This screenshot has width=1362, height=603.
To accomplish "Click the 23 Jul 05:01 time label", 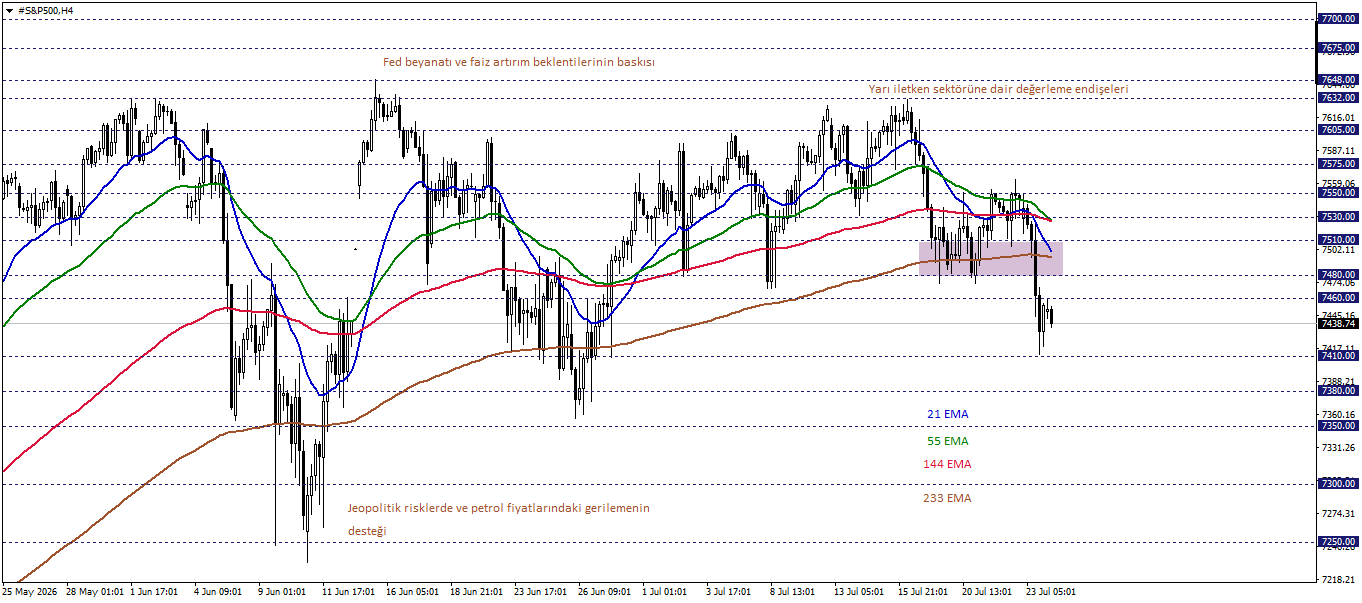I will click(x=1052, y=592).
